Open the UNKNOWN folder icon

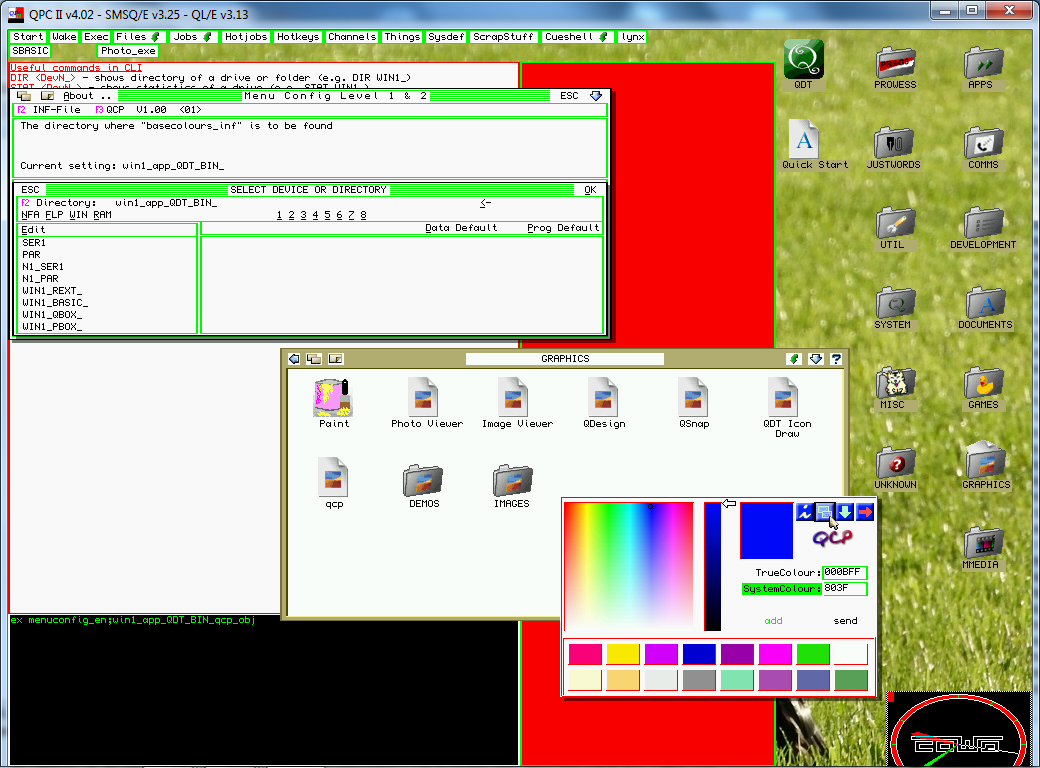[x=895, y=463]
